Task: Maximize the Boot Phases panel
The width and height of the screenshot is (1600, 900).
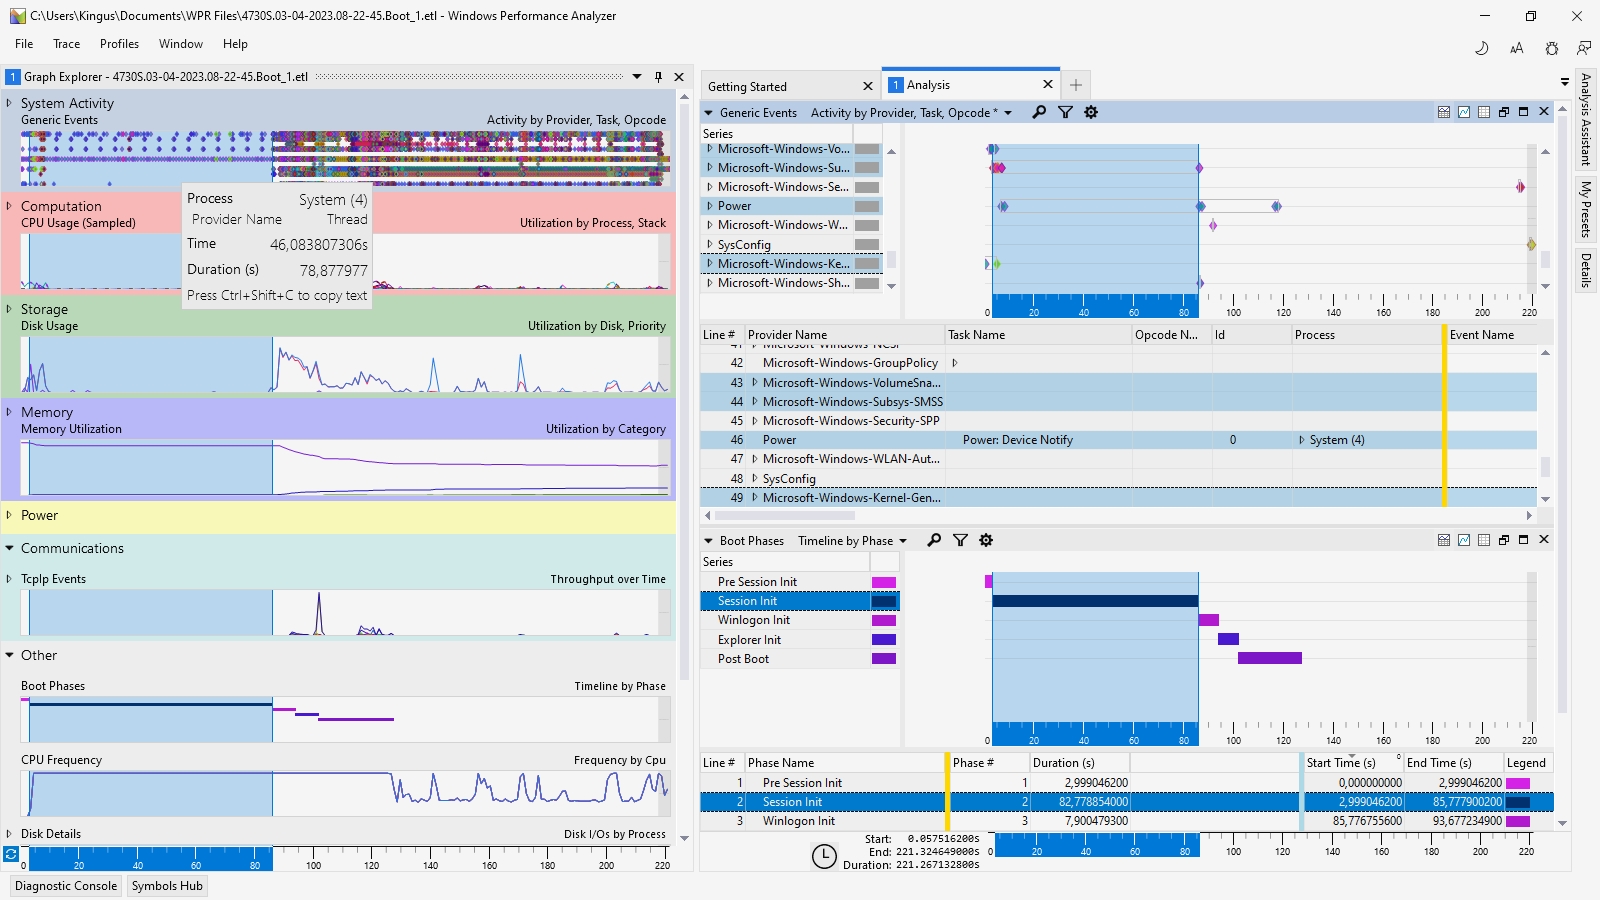Action: (x=1524, y=540)
